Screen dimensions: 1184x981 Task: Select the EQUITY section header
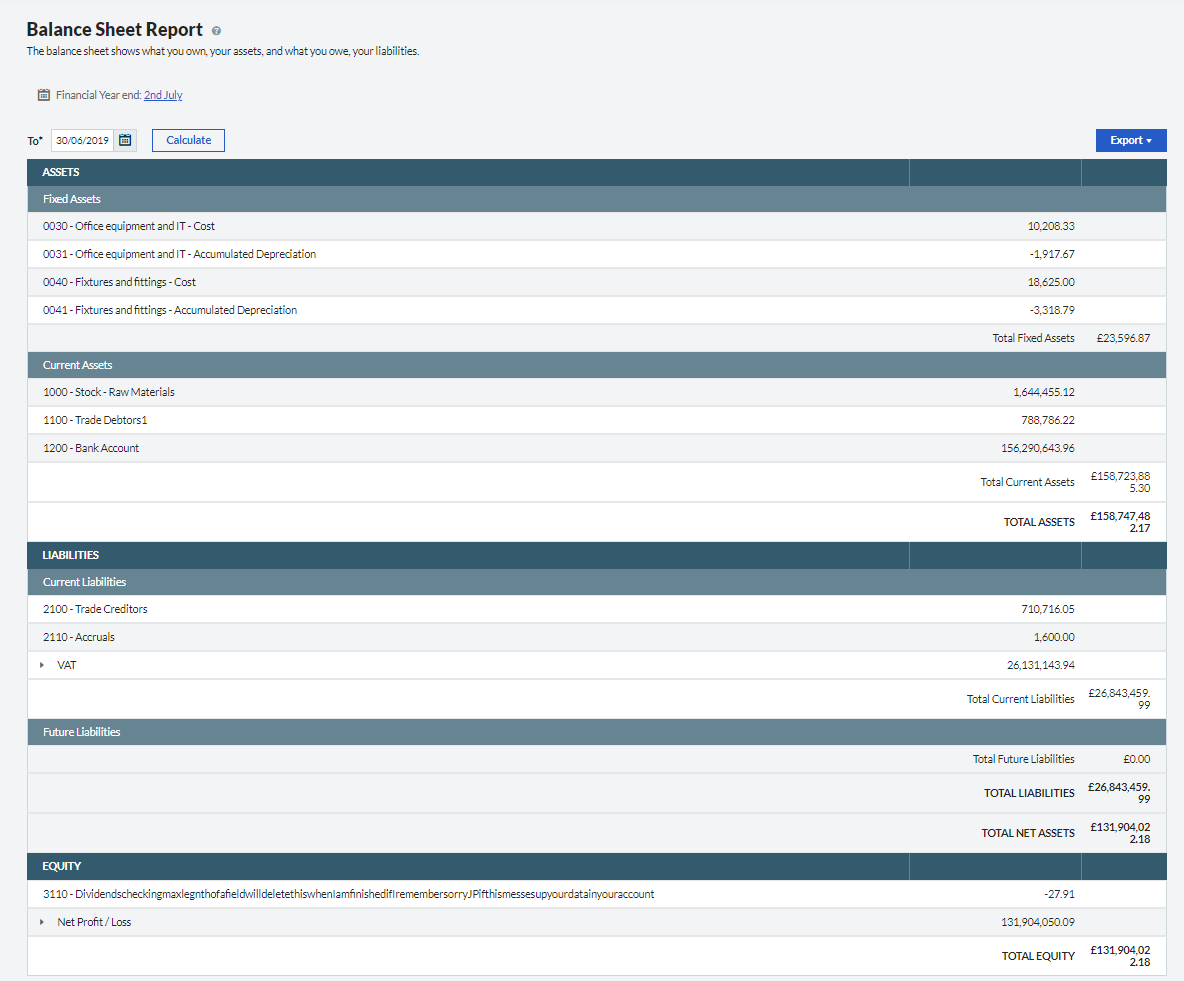(x=62, y=866)
